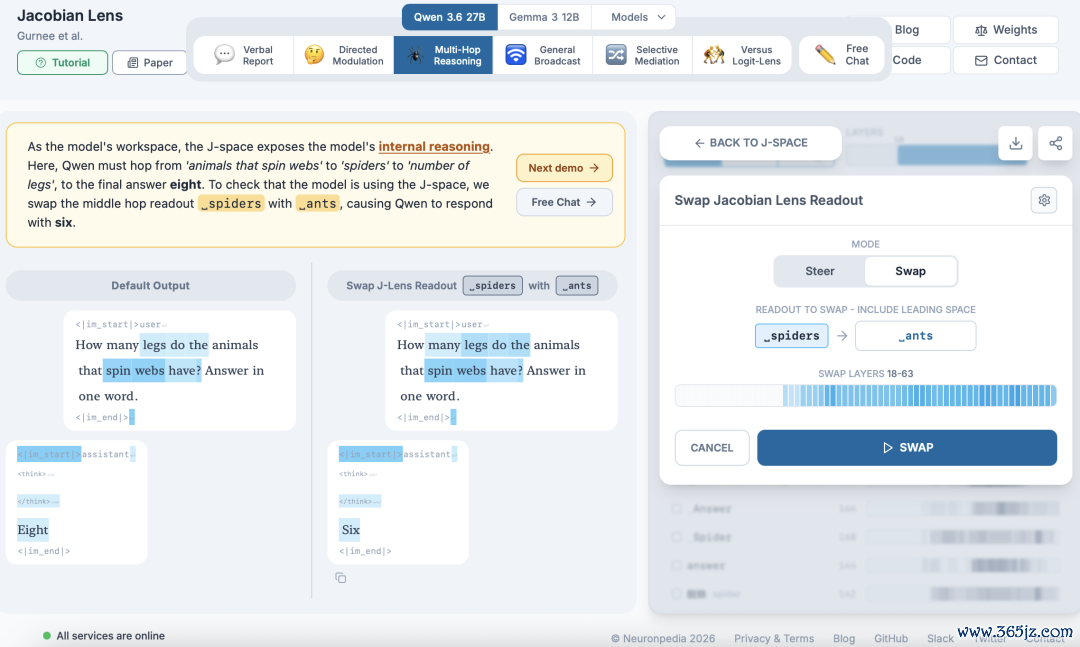Go back to J-Space
This screenshot has width=1080, height=647.
[x=751, y=143]
